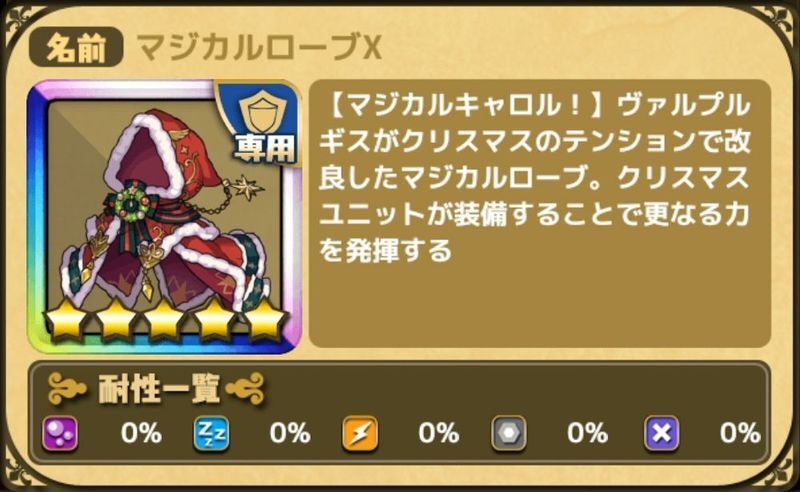Tap the gray hexagon petrify resistance icon

[x=509, y=433]
